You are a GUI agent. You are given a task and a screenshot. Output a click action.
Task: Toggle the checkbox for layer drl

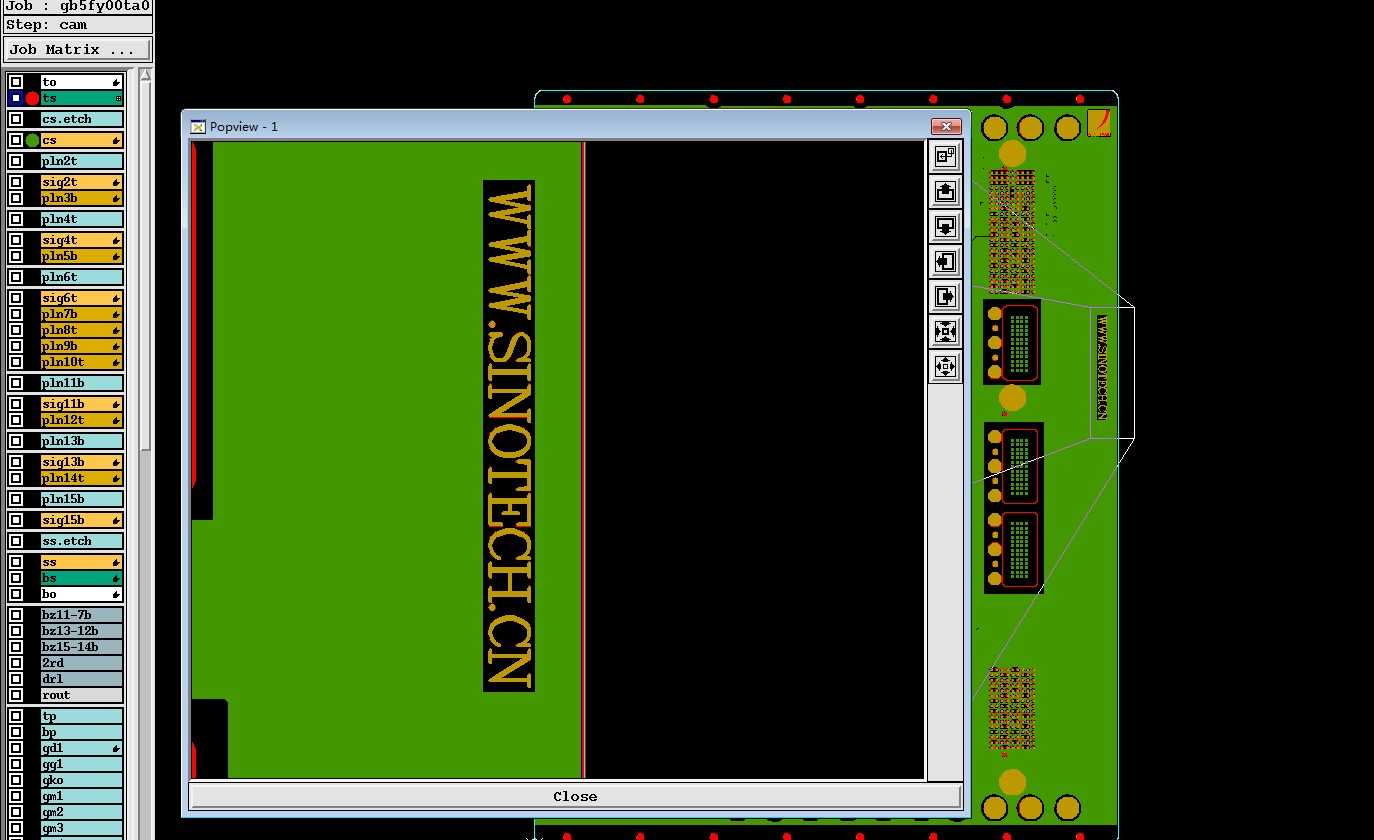(16, 679)
